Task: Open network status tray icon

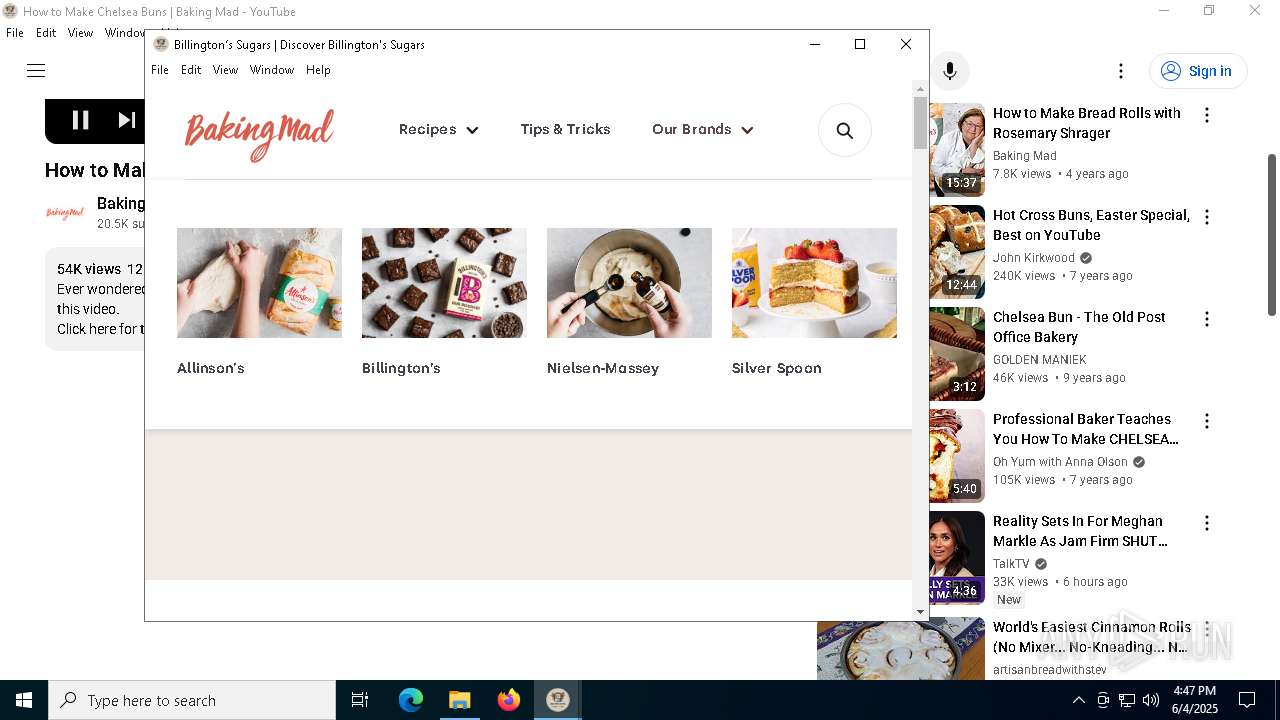Action: 1126,700
